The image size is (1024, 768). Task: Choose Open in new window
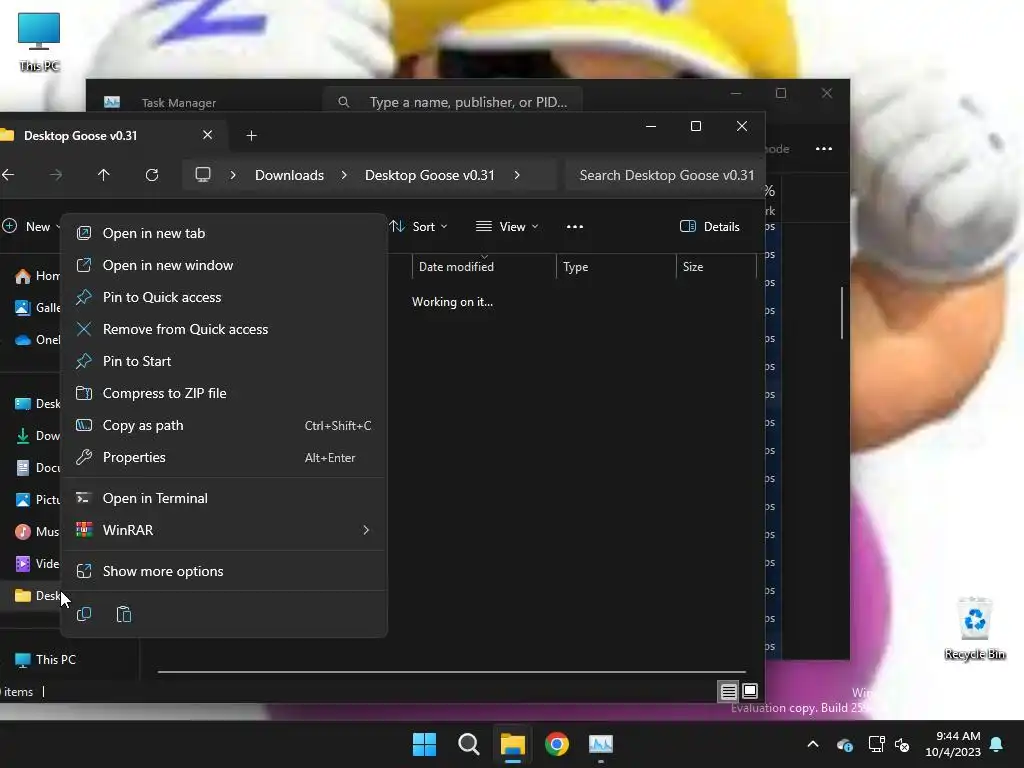224,265
